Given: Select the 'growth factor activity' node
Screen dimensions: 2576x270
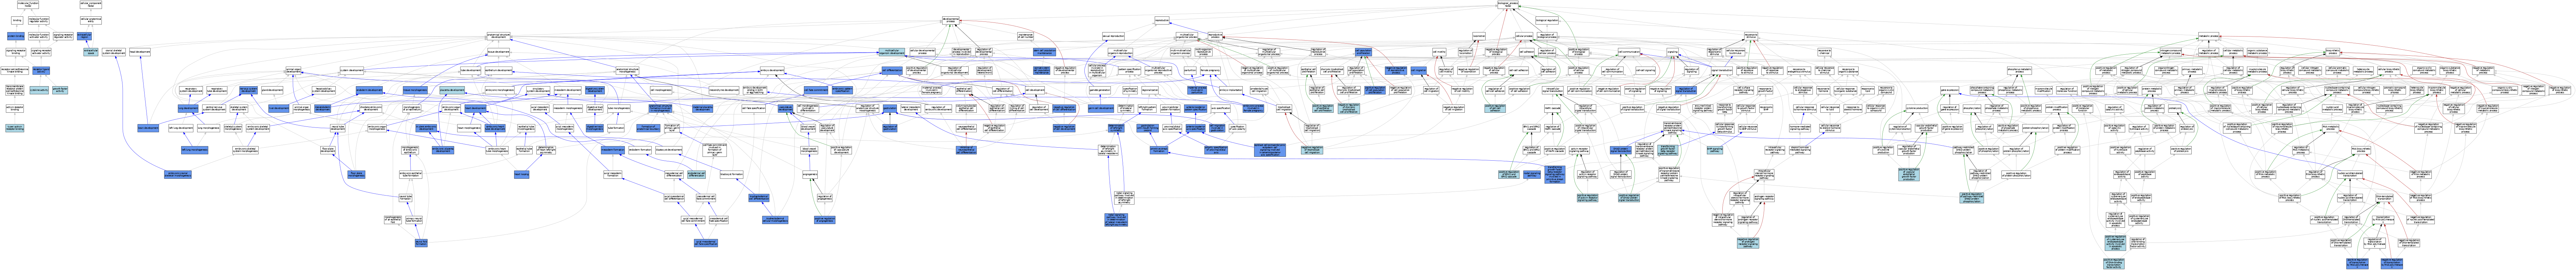Looking at the screenshot, I should pos(60,90).
